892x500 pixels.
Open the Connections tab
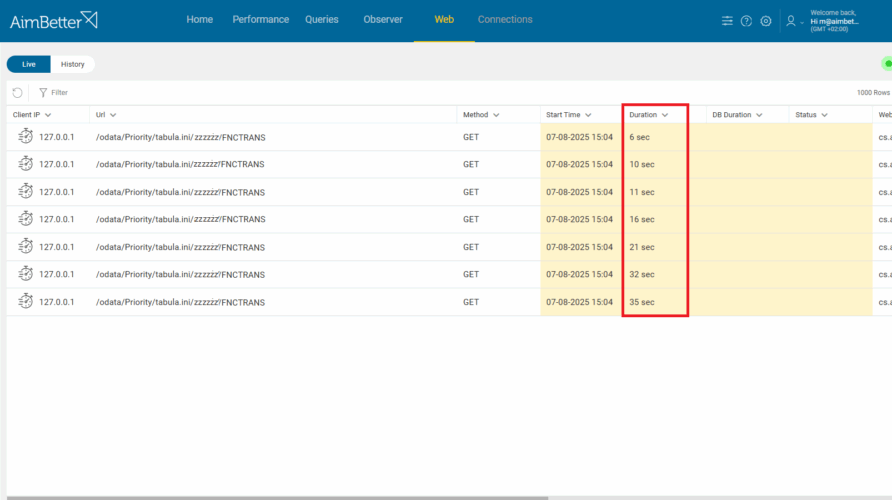tap(505, 19)
